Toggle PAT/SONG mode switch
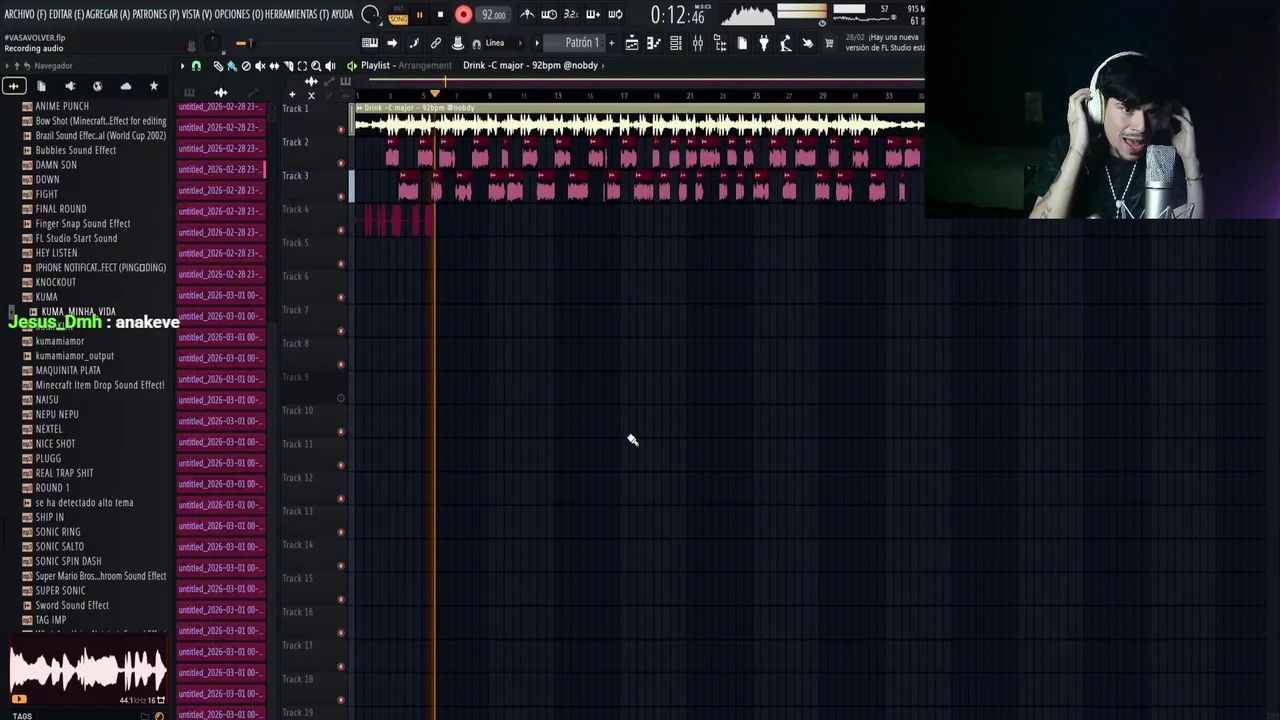This screenshot has height=720, width=1280. click(x=398, y=15)
